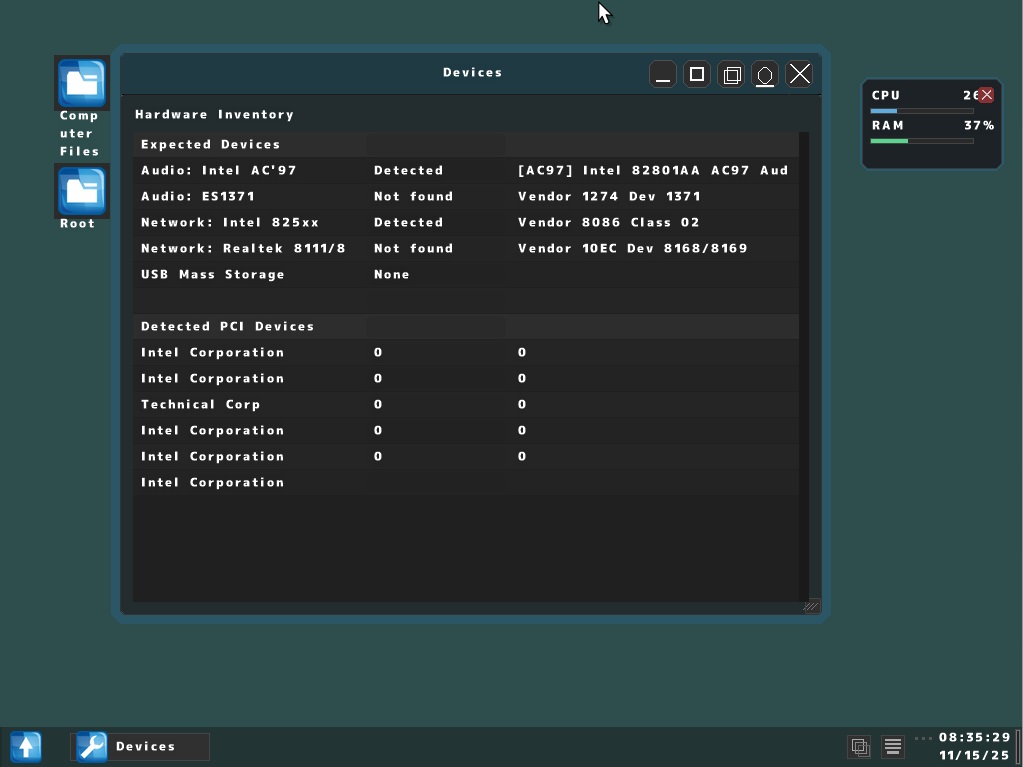Viewport: 1023px width, 767px height.
Task: Close the CPU/RAM monitor widget
Action: click(x=986, y=94)
